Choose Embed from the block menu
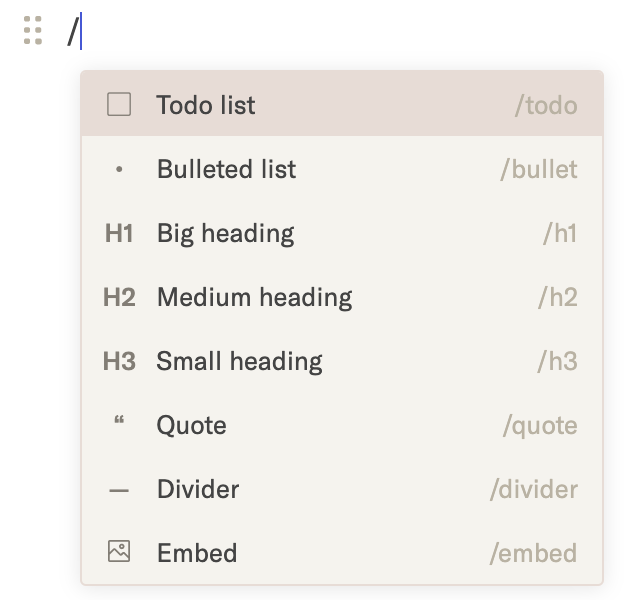This screenshot has width=624, height=600. [197, 553]
